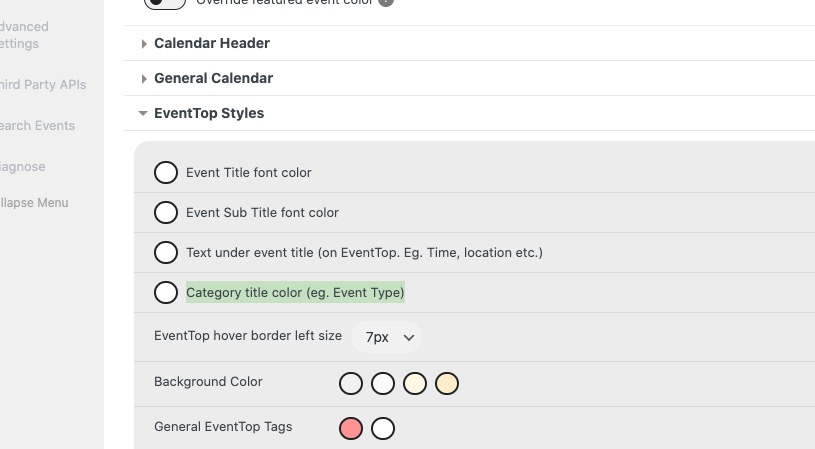The width and height of the screenshot is (815, 449).
Task: Select the second Background Color swatch
Action: pos(383,384)
